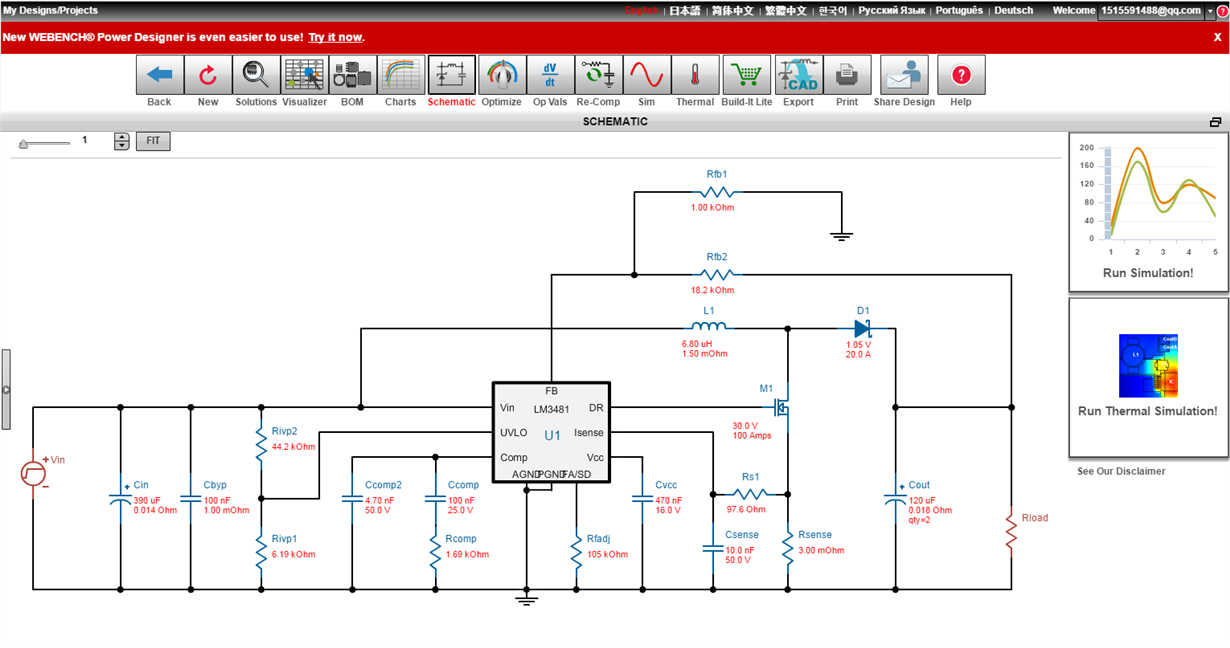The height and width of the screenshot is (648, 1230).
Task: Click the Cbyp label
Action: [215, 485]
